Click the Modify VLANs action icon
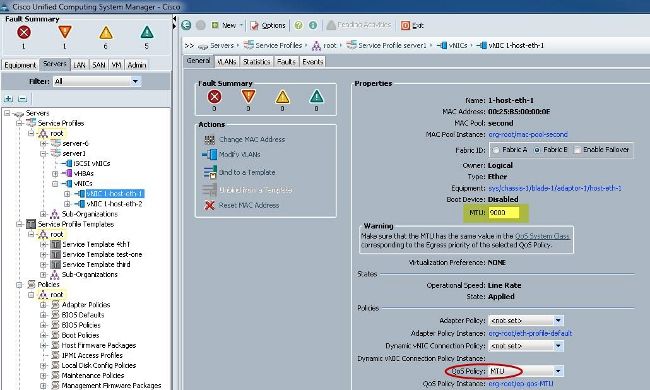Viewport: 650px width, 390px height. pos(210,154)
